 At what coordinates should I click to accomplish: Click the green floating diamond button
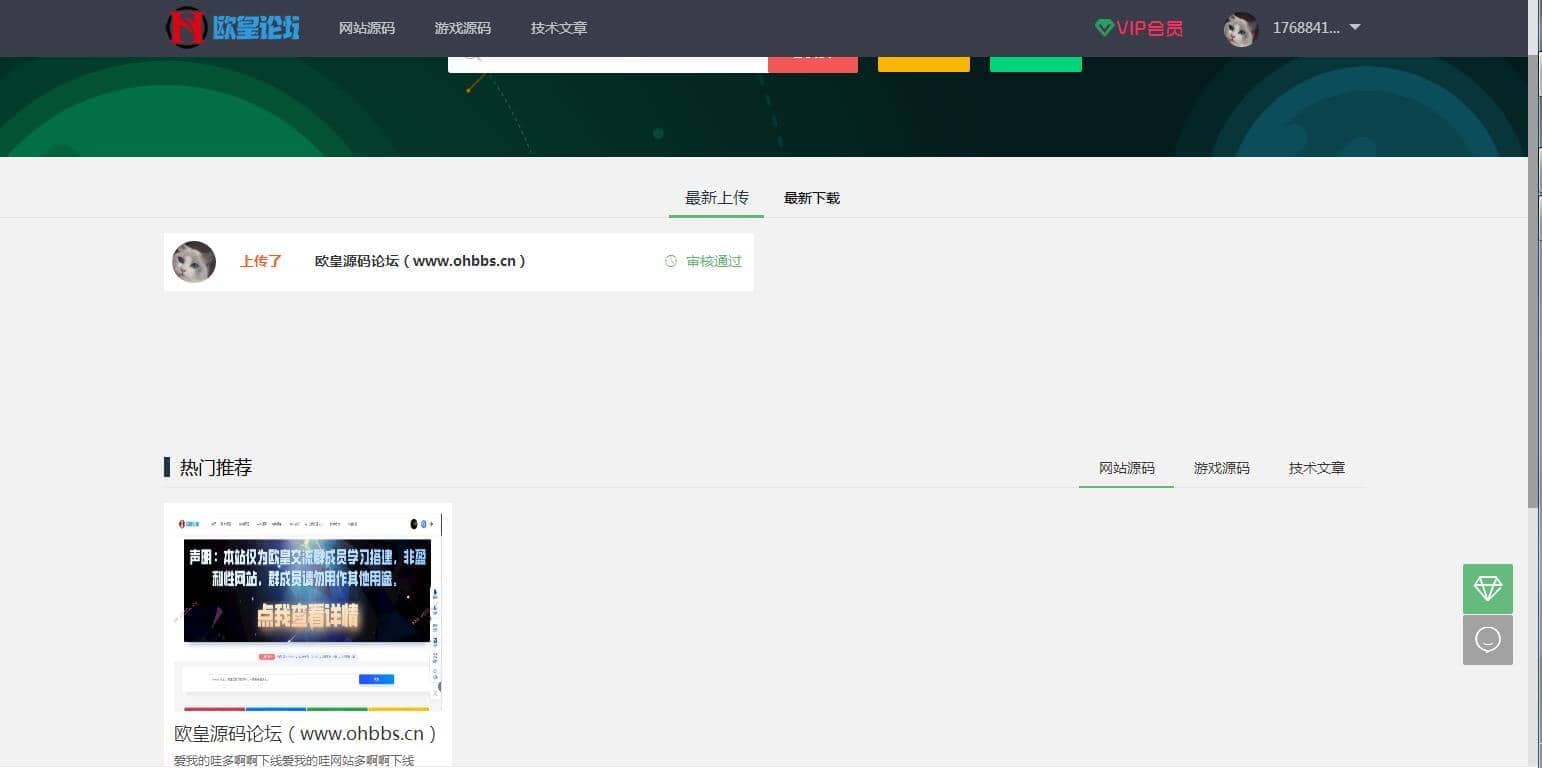(x=1487, y=589)
